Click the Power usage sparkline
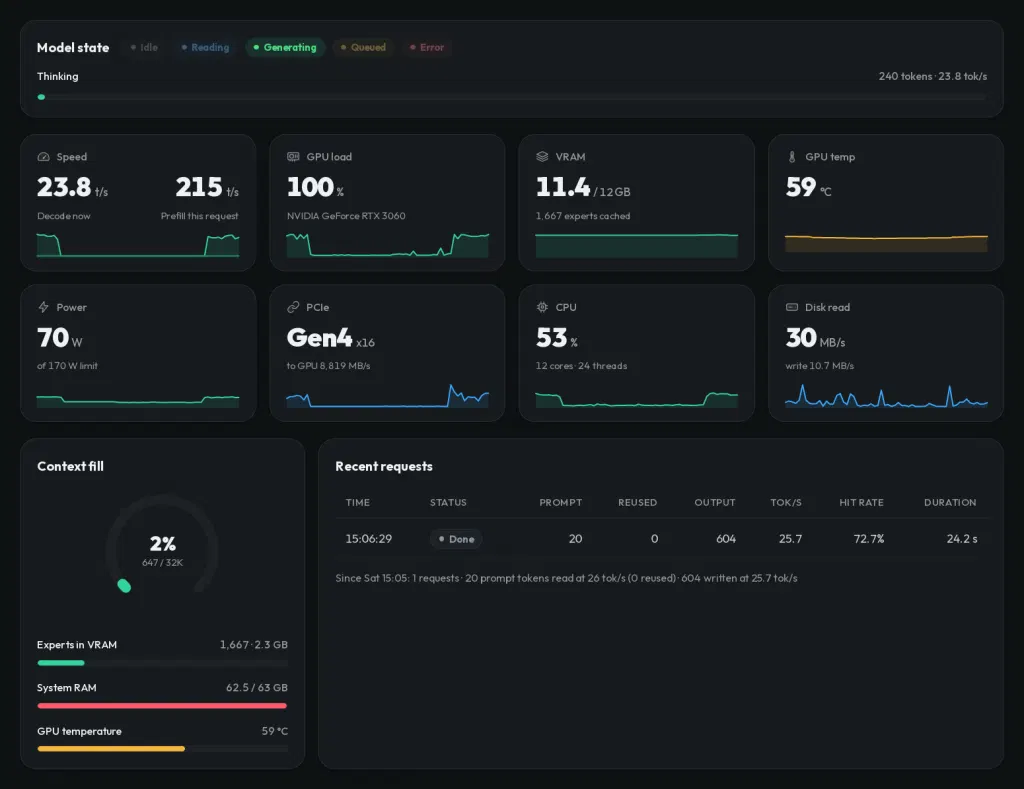The image size is (1024, 789). coord(138,401)
